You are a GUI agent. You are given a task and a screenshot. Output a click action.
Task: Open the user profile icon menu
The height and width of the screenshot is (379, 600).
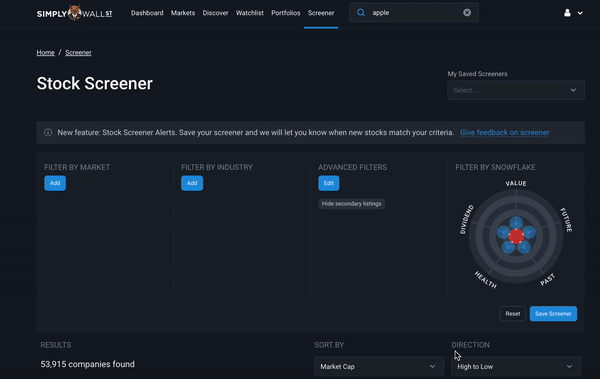point(567,13)
